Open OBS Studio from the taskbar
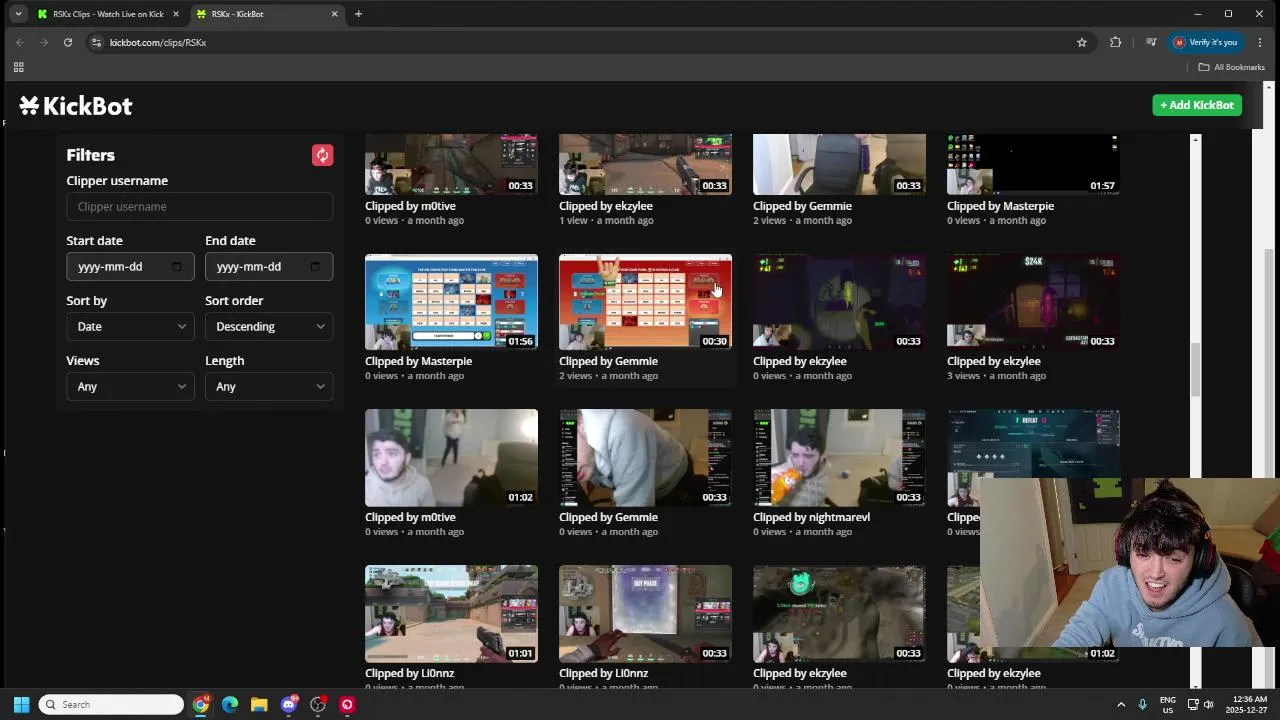 coord(318,704)
